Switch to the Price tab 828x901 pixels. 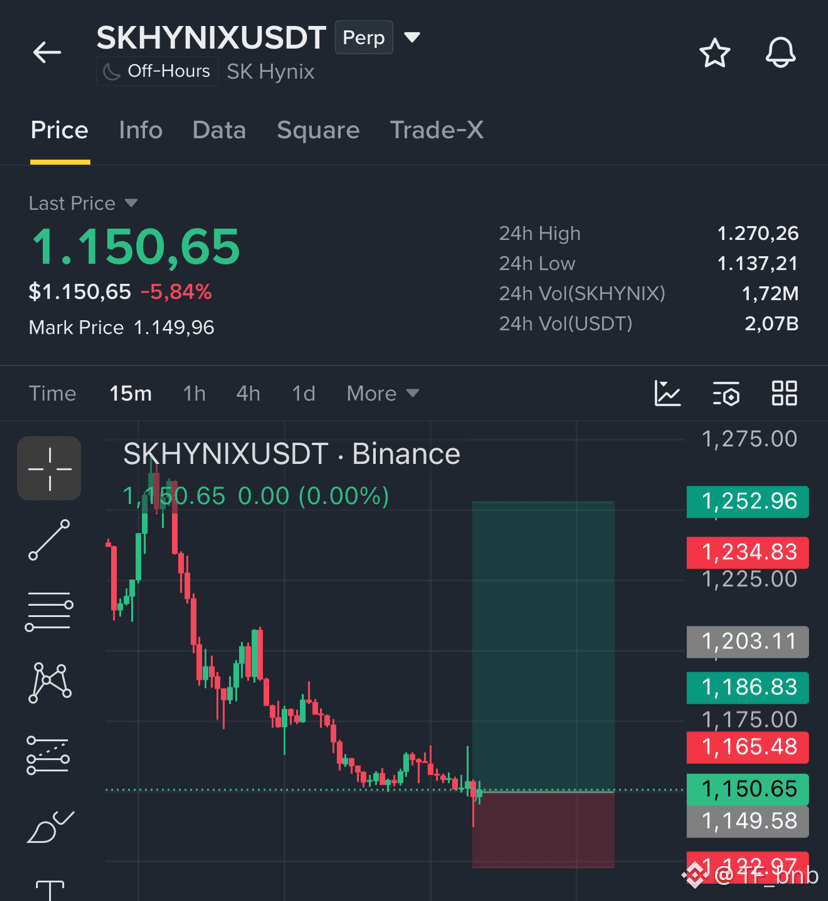click(59, 130)
